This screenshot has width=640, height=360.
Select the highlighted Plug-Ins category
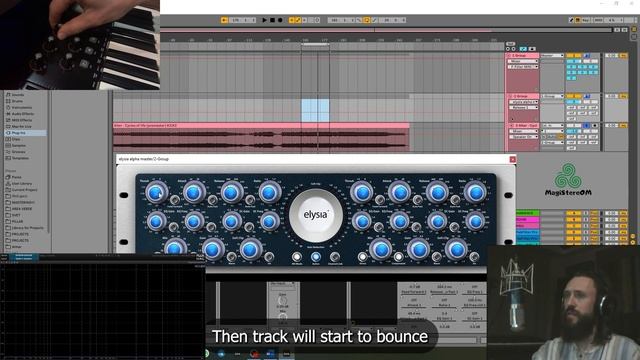(x=25, y=133)
